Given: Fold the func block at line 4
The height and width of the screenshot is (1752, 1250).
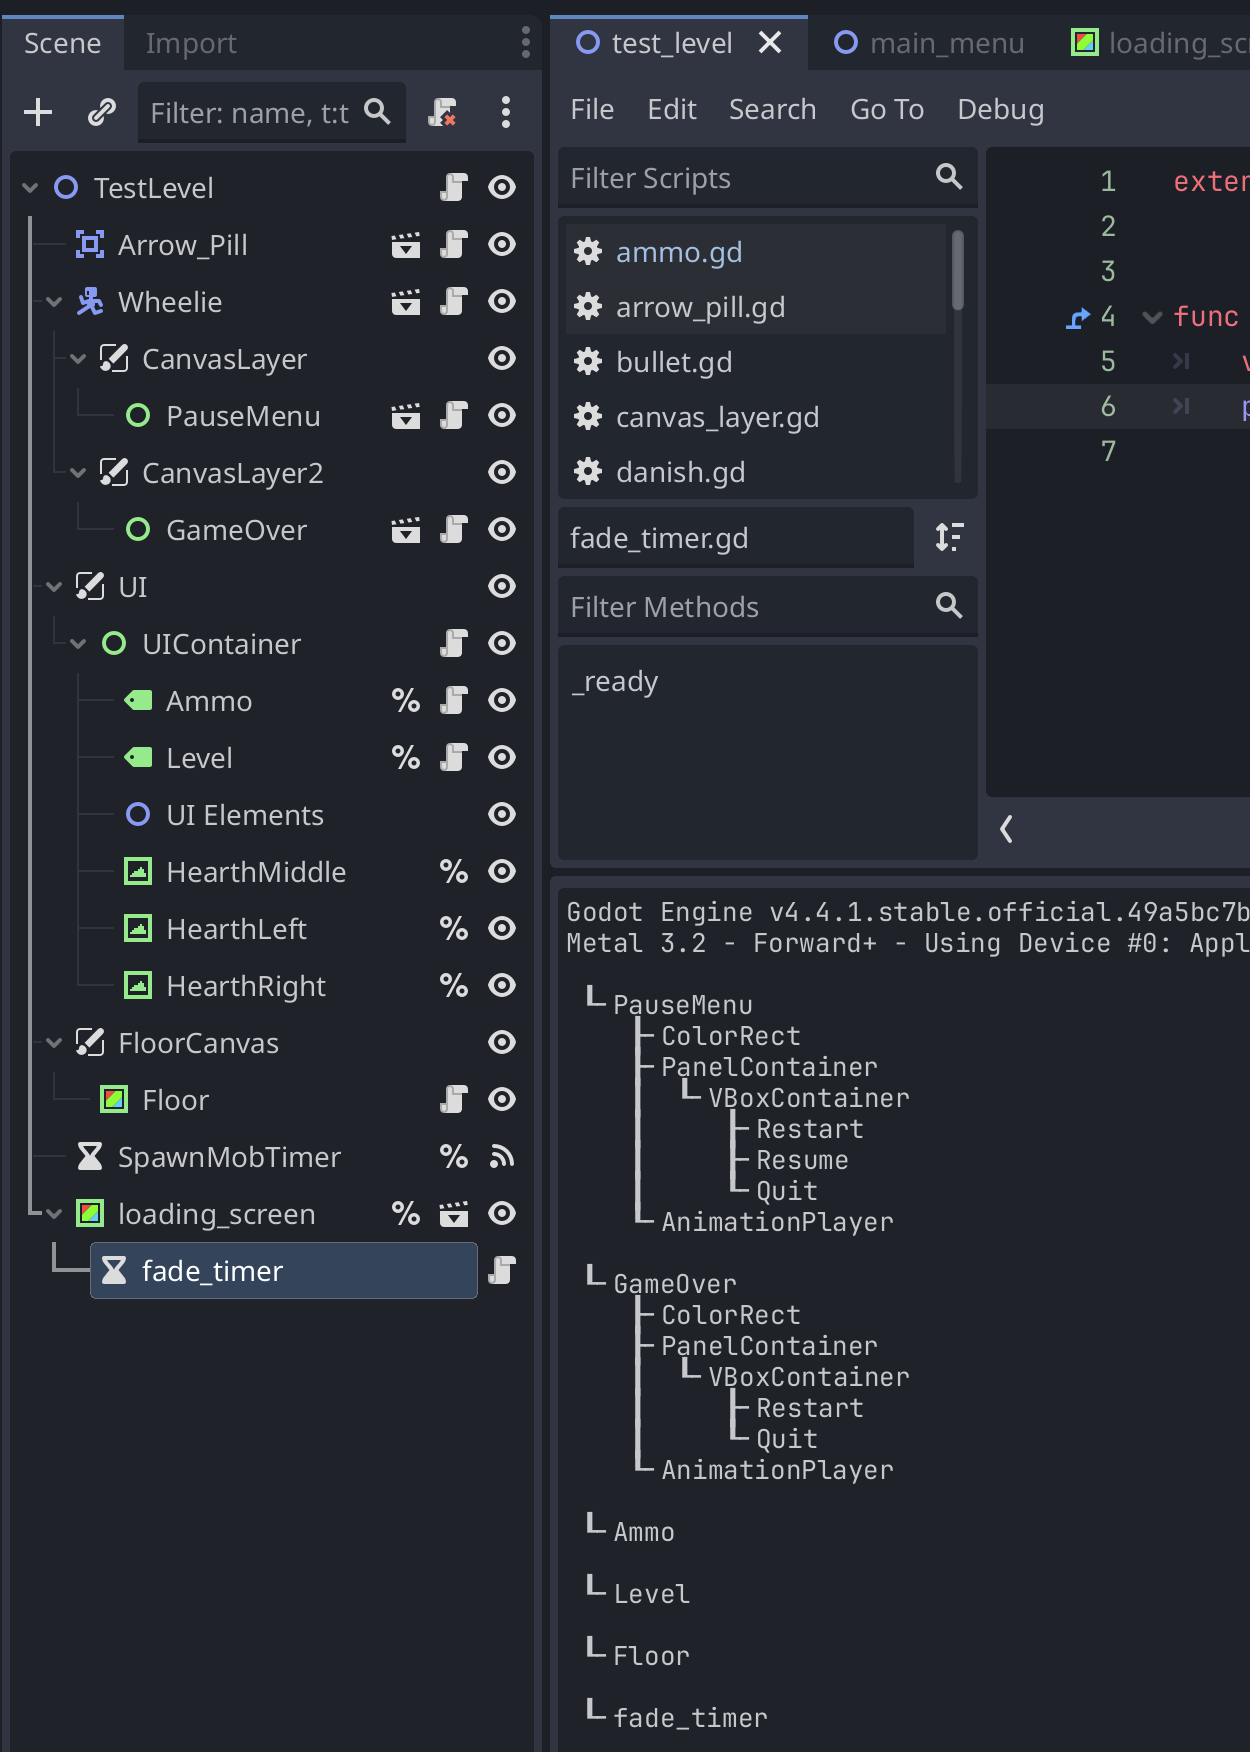Looking at the screenshot, I should click(x=1152, y=317).
